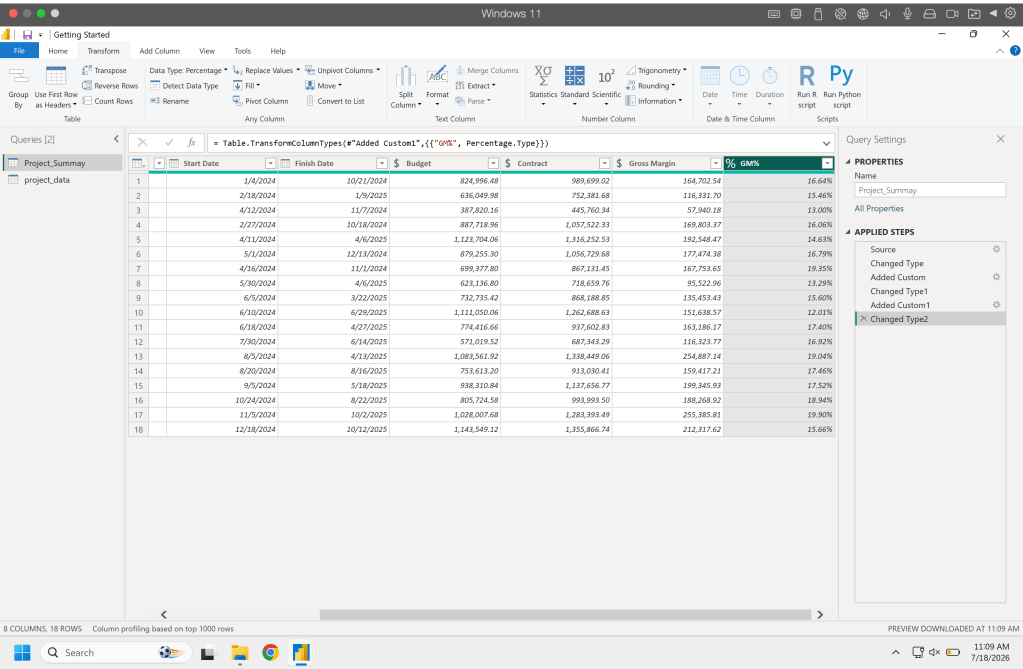Open the Split Column tool
The height and width of the screenshot is (669, 1023).
(406, 87)
